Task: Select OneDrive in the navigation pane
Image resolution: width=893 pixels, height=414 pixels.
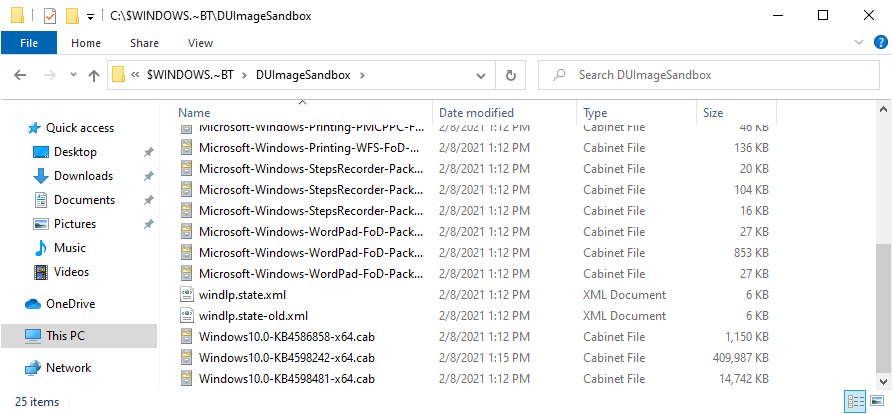Action: click(x=70, y=304)
